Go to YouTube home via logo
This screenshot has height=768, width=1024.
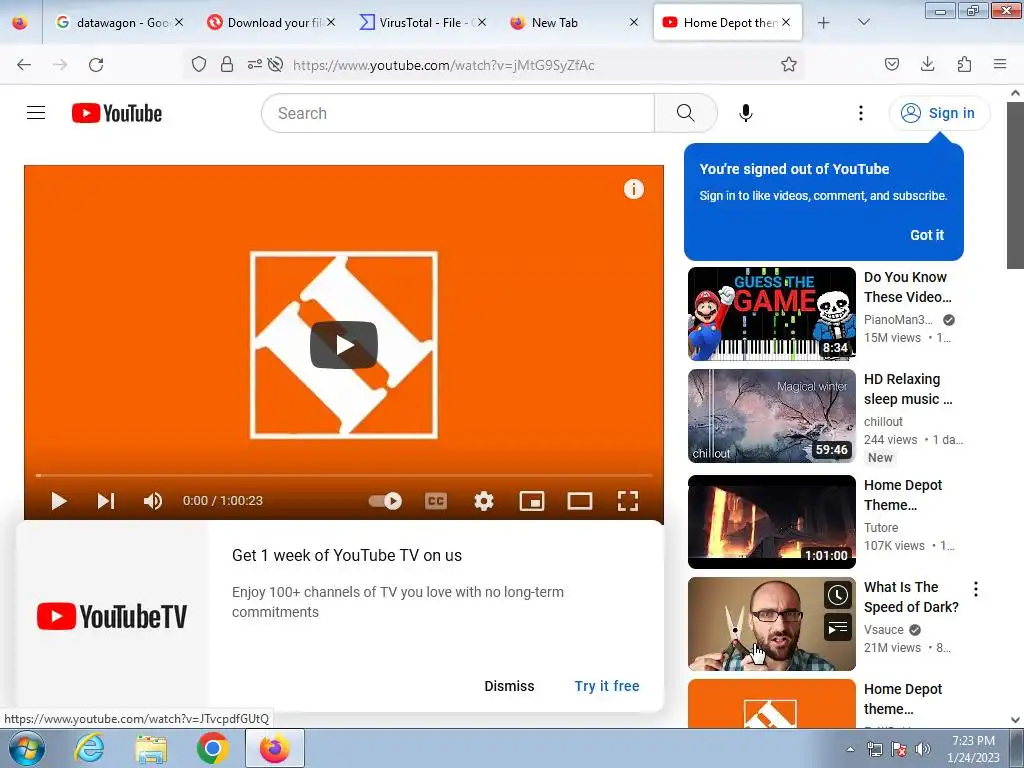(x=117, y=113)
